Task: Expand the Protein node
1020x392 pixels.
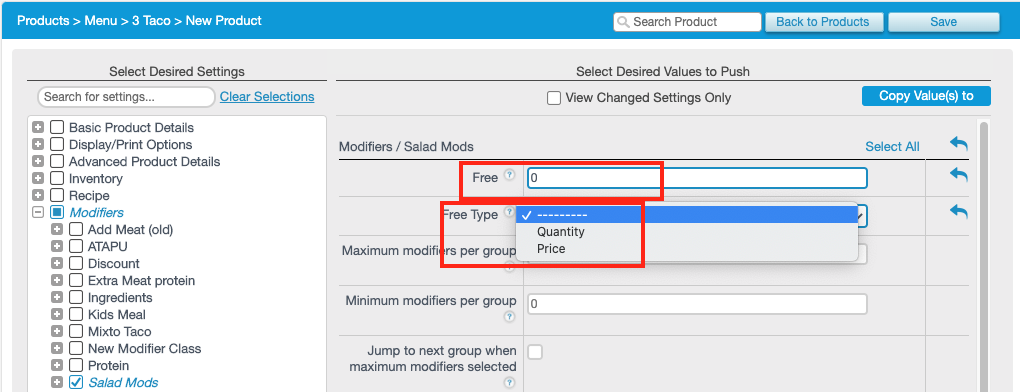Action: click(x=57, y=365)
